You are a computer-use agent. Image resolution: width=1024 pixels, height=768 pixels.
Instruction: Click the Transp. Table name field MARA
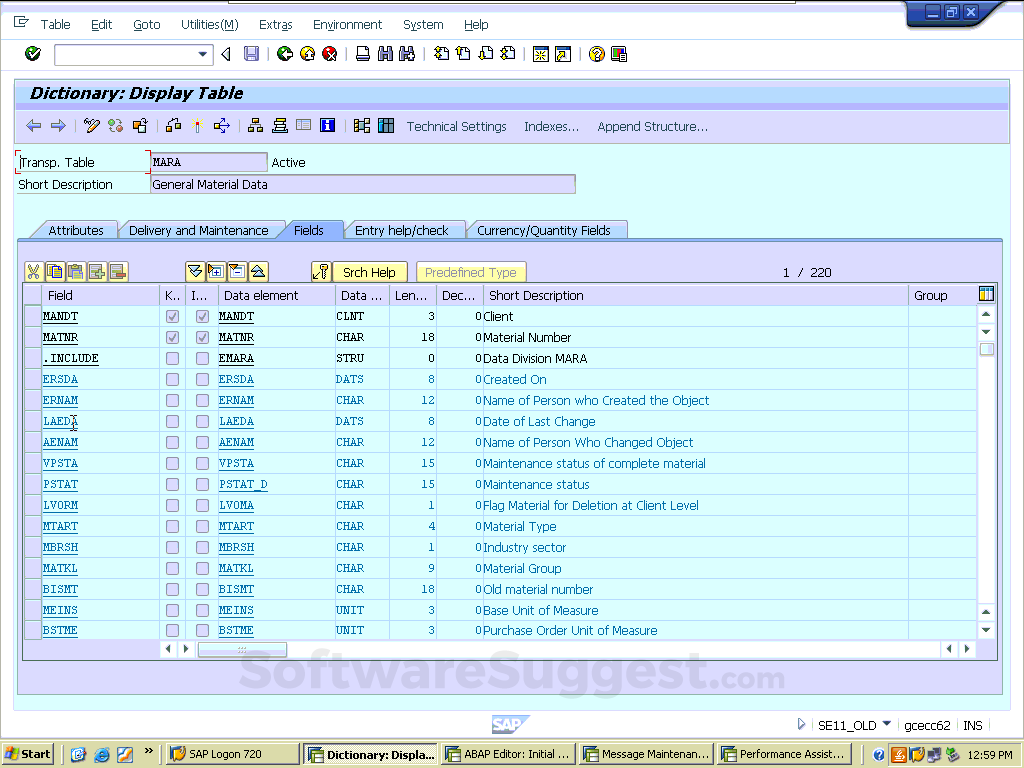(209, 162)
